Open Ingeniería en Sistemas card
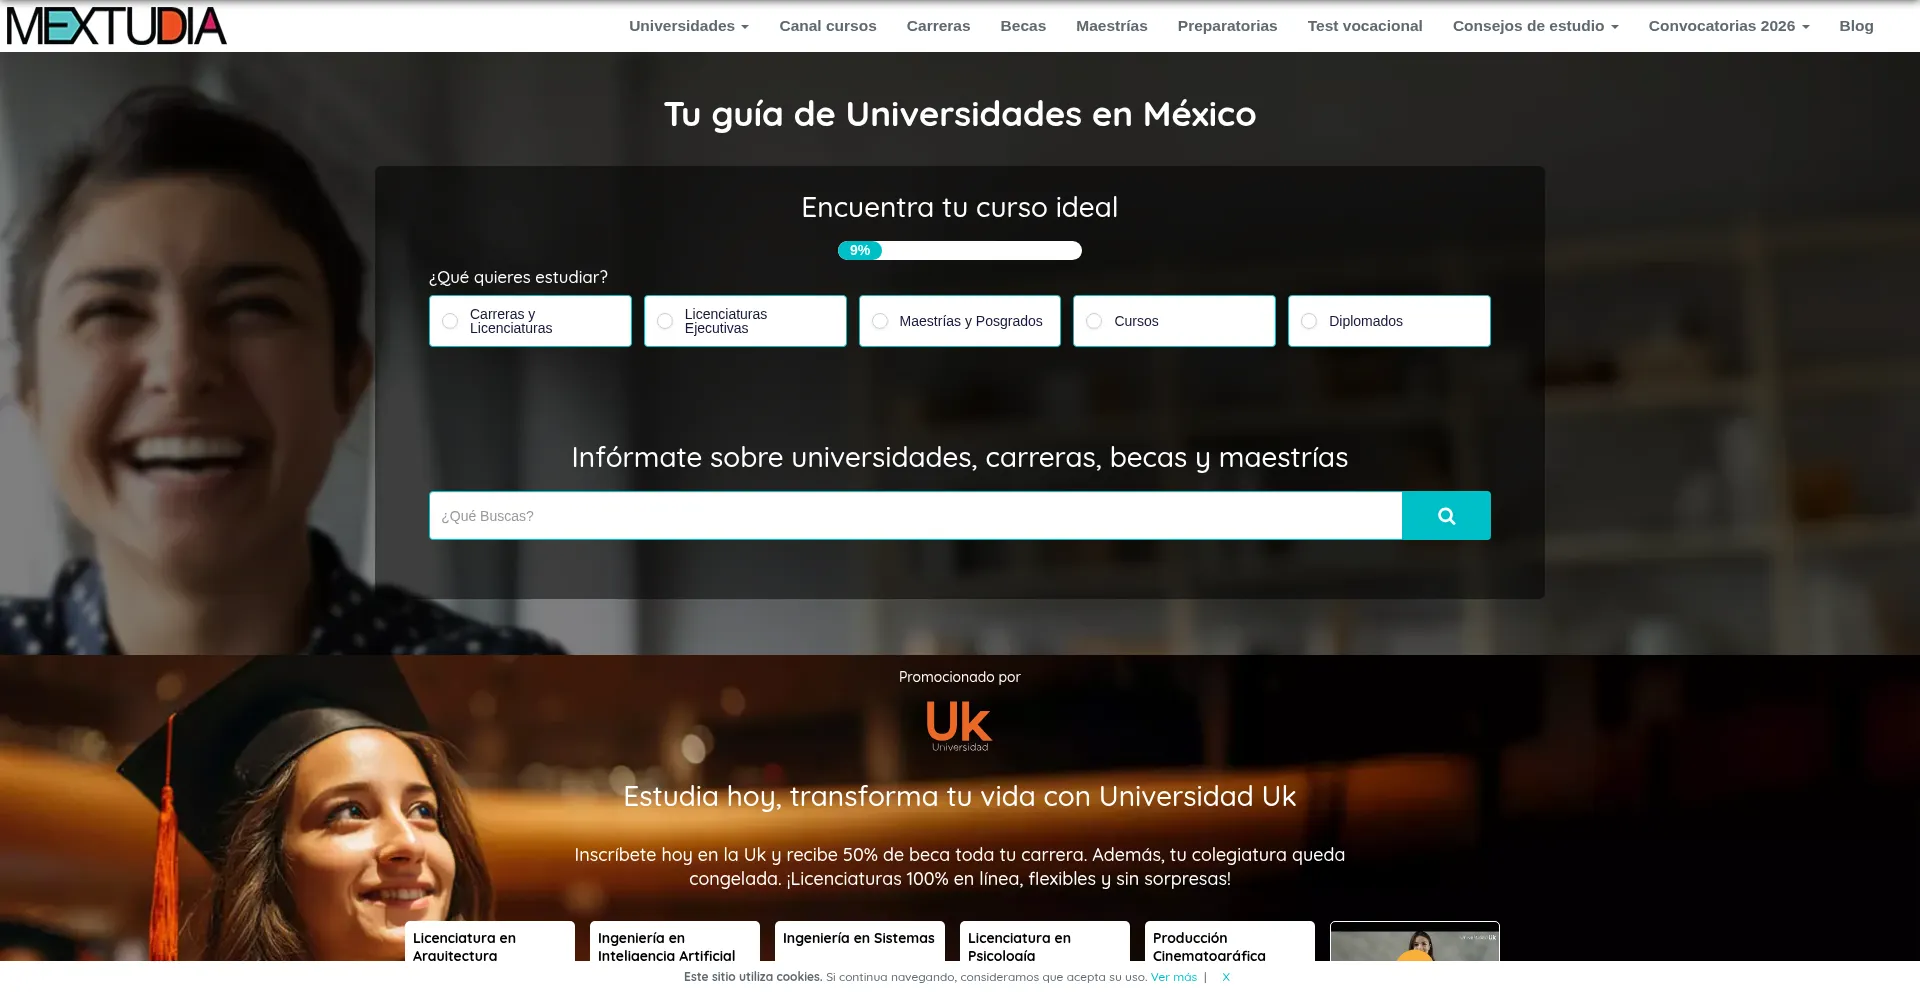The height and width of the screenshot is (993, 1920). (860, 942)
